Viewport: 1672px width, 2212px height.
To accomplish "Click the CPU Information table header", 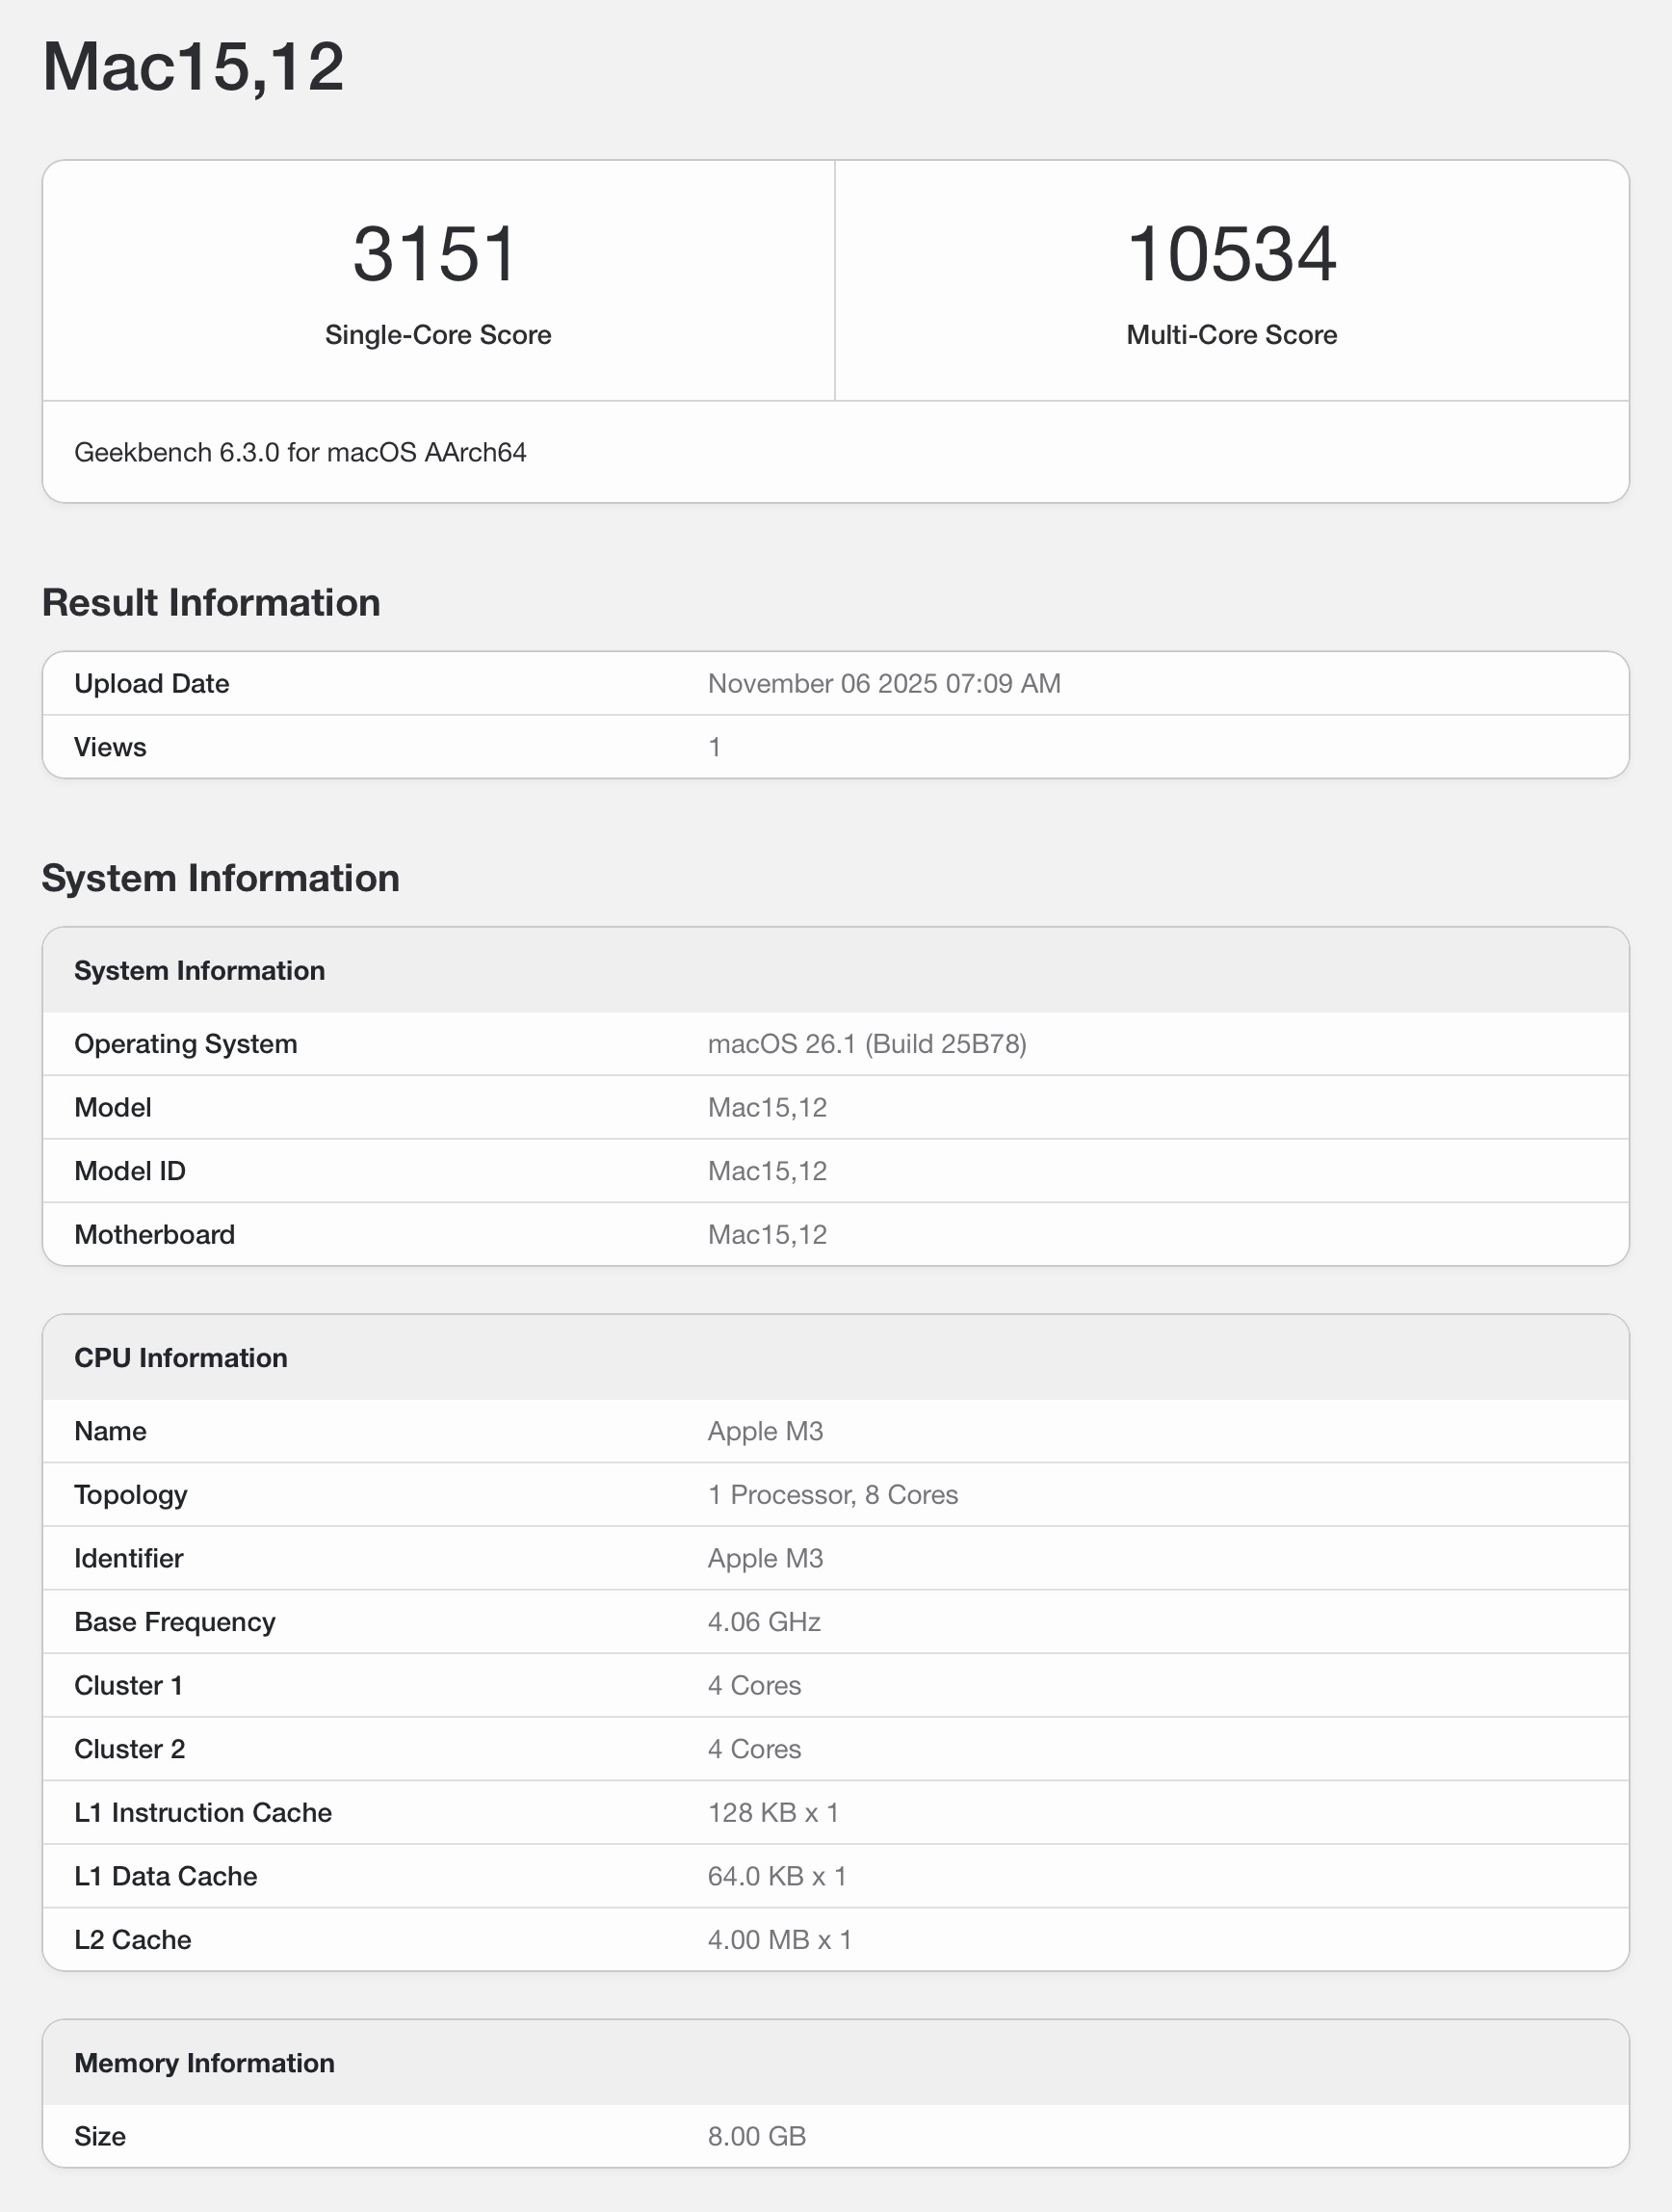I will tap(181, 1358).
